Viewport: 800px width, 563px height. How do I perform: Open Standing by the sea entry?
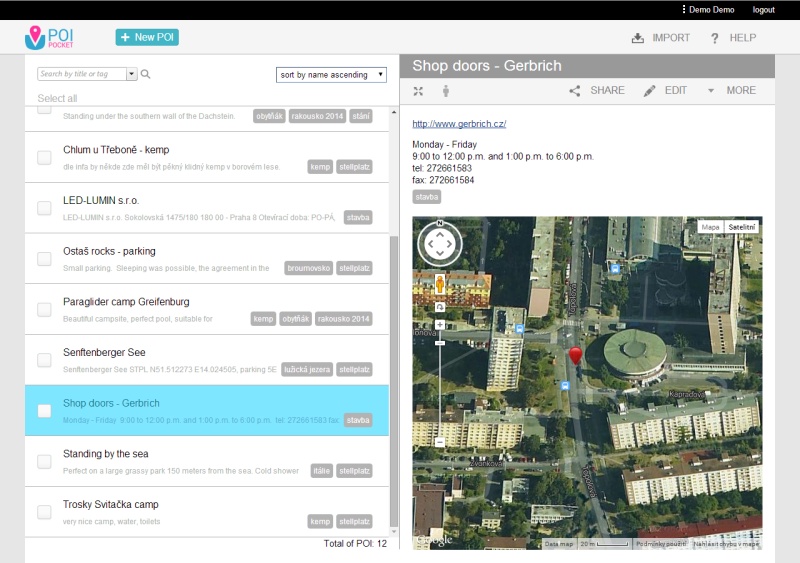click(207, 461)
